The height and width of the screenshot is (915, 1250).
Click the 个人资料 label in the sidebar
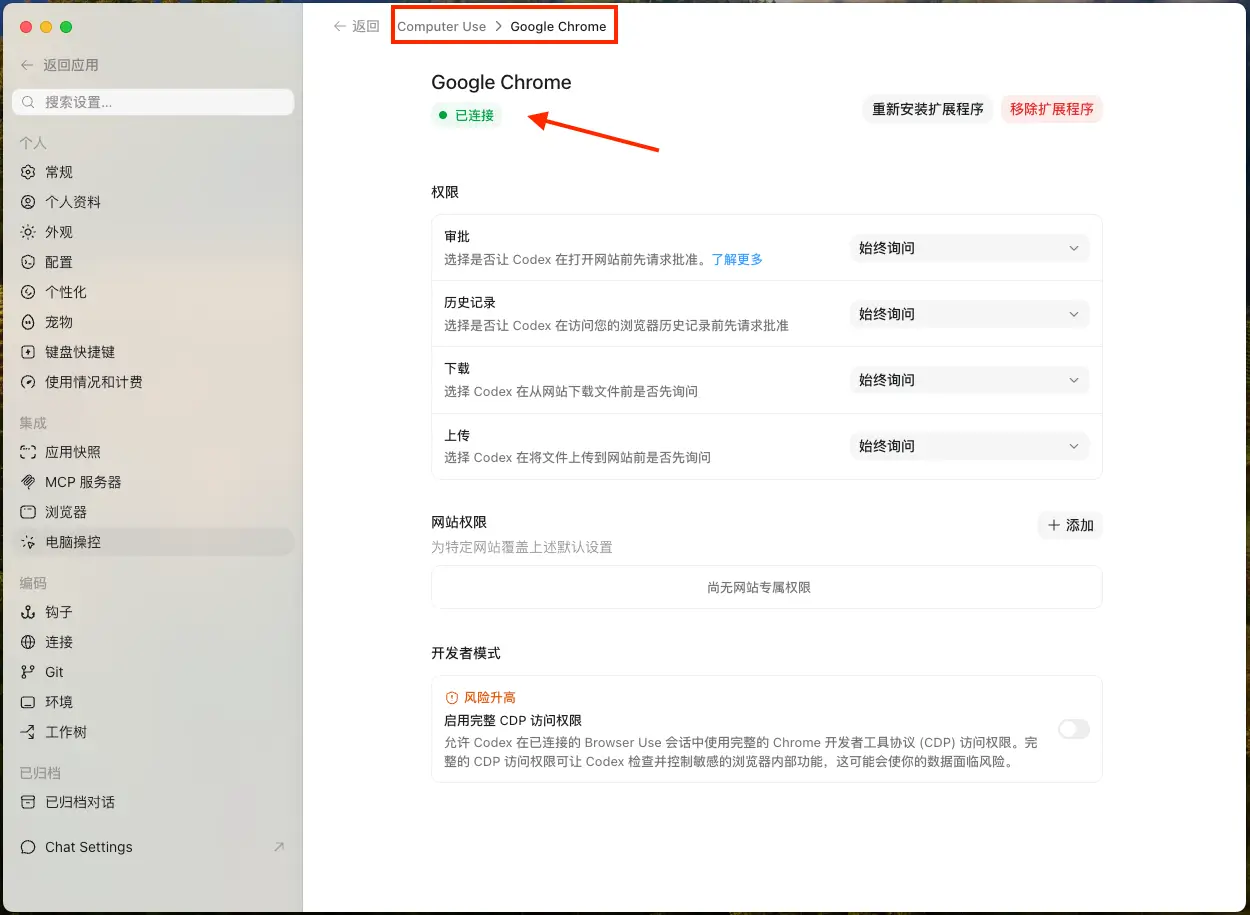point(73,202)
